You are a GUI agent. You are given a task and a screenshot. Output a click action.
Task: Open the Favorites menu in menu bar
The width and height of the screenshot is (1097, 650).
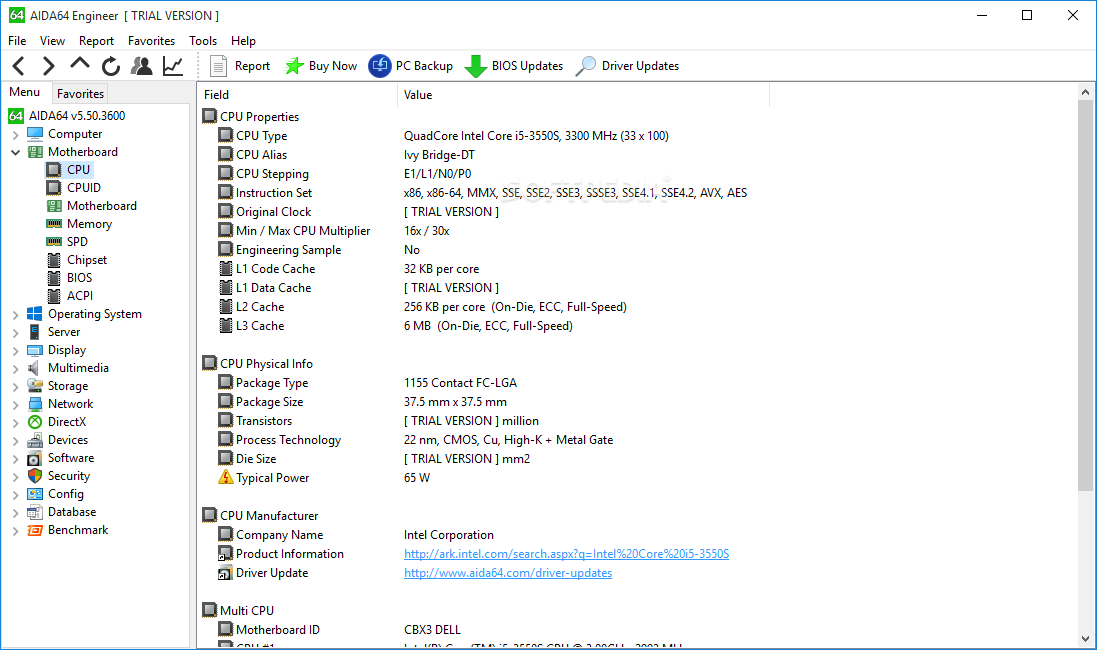tap(151, 41)
